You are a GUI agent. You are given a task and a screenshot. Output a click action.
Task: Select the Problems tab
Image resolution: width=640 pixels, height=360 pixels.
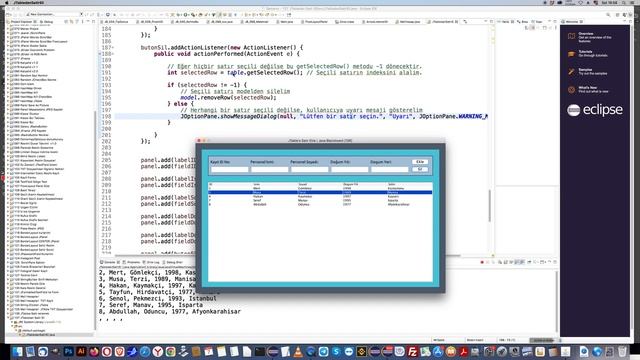131,262
